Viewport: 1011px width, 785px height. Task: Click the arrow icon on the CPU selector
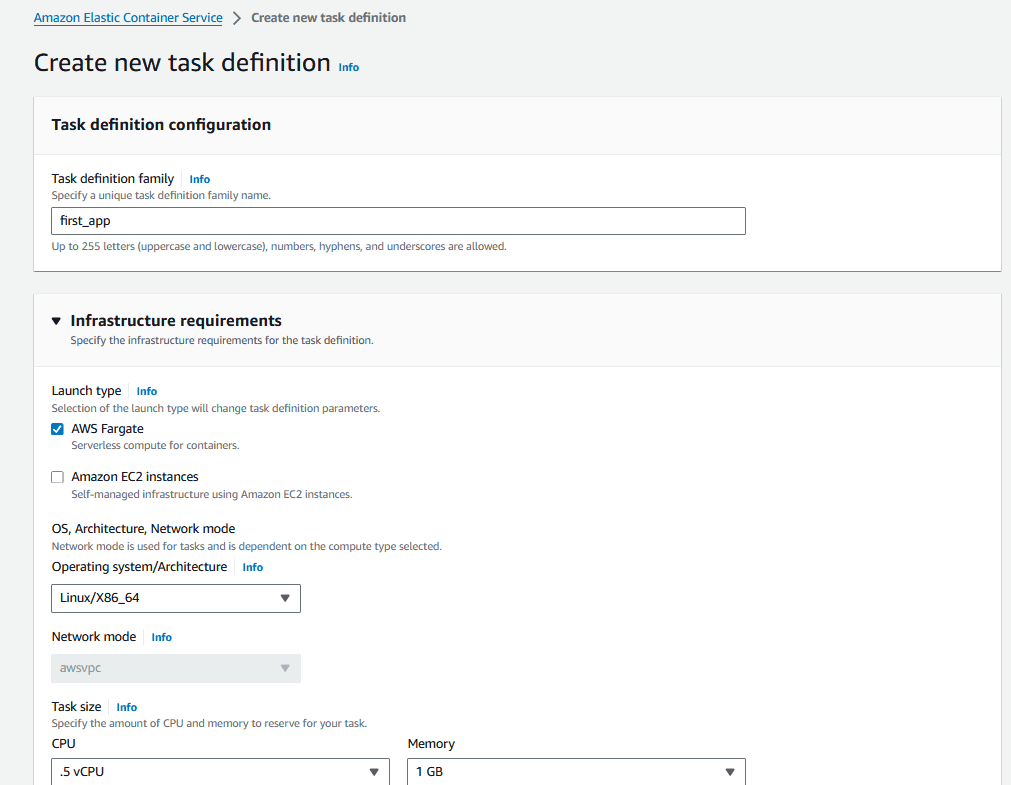(x=374, y=772)
